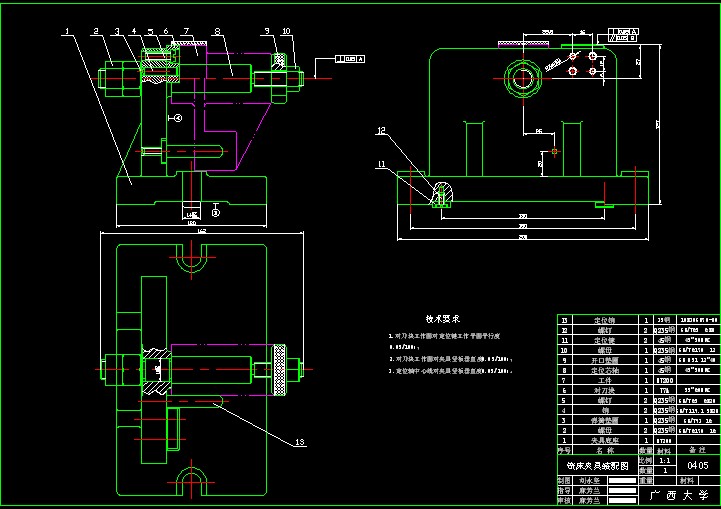Select callout number 10 above front view
Screen dimensions: 721x509
point(286,31)
